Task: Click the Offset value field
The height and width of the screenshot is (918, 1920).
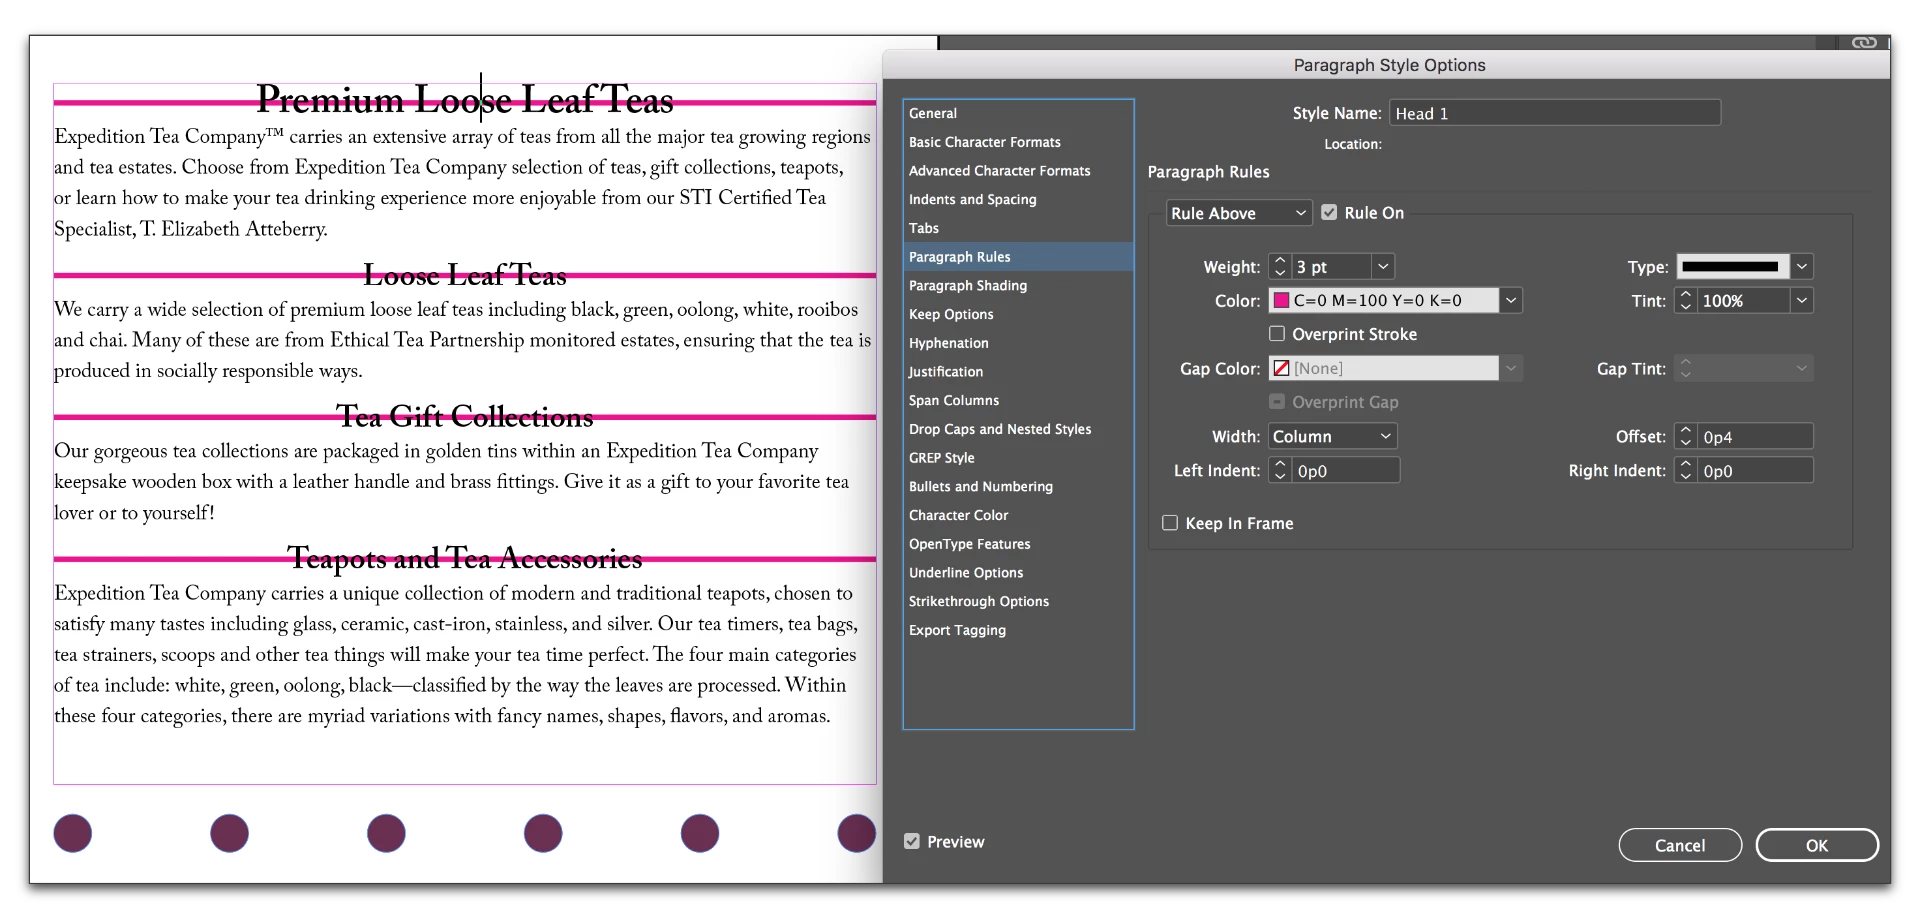Action: click(x=1755, y=436)
